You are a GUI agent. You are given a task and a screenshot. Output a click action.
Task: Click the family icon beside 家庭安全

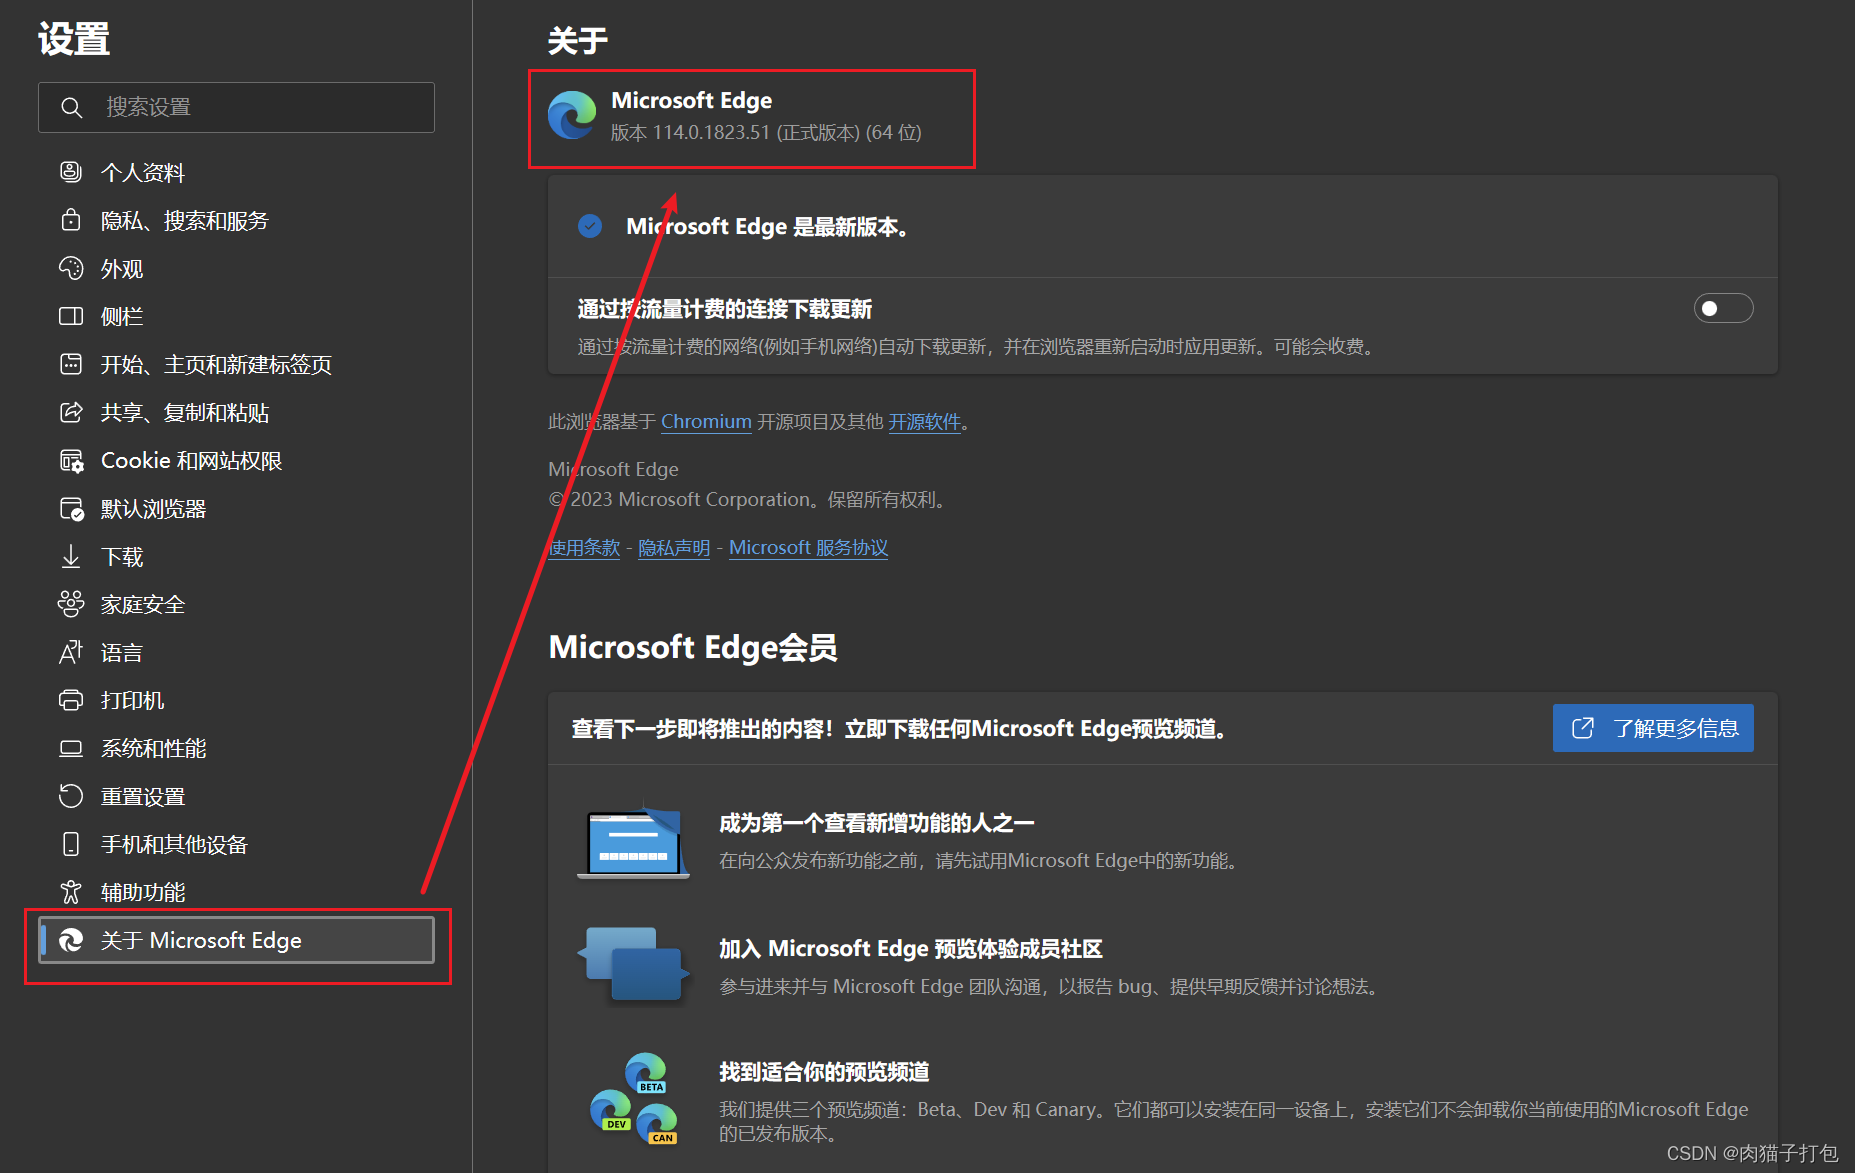tap(71, 604)
